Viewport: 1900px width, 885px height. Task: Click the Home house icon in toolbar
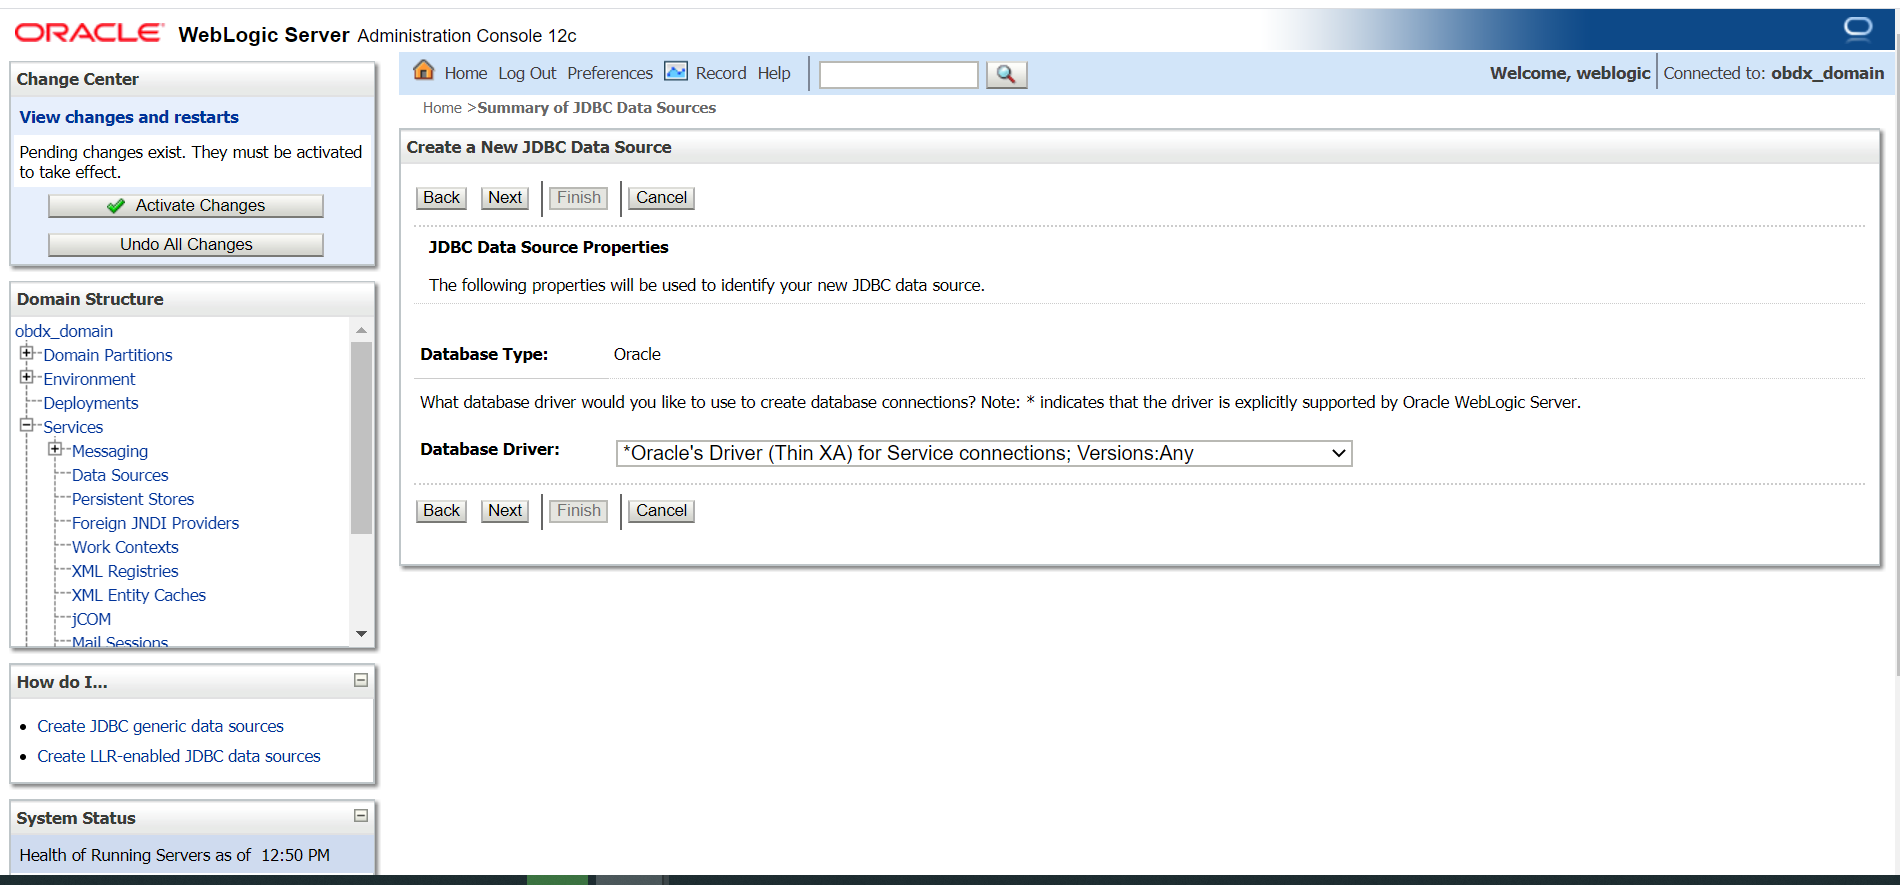(x=424, y=70)
